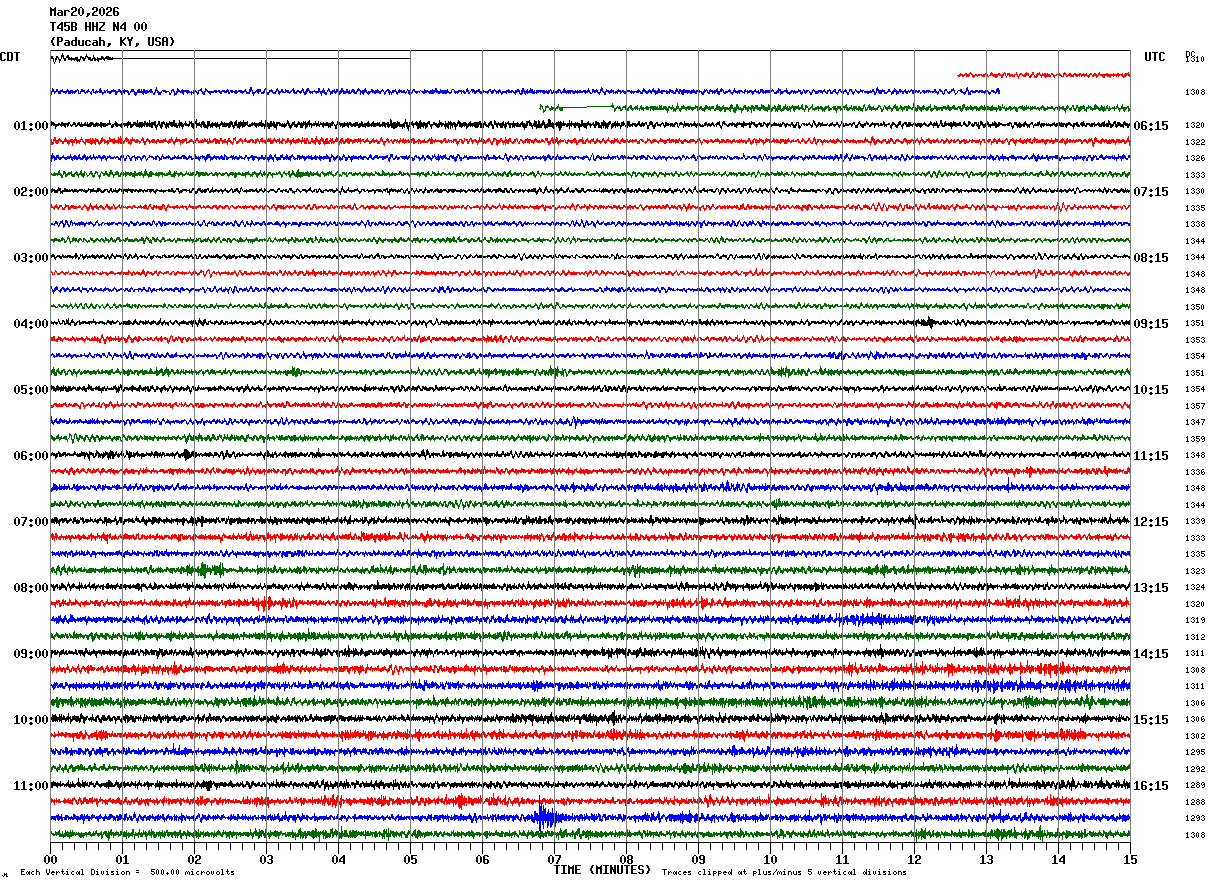Click DC value 1326 on right

coord(1195,159)
